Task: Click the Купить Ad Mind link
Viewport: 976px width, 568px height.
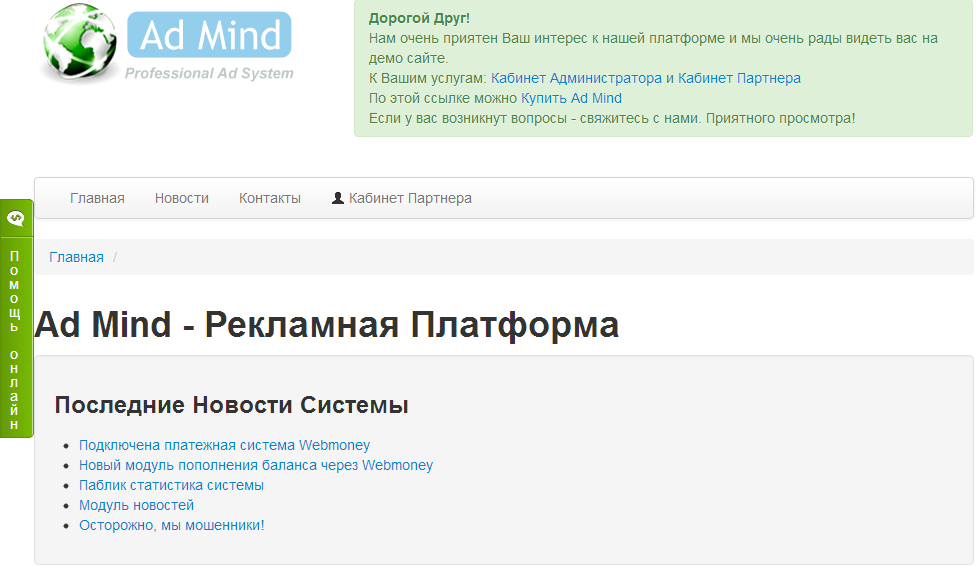Action: click(x=571, y=98)
